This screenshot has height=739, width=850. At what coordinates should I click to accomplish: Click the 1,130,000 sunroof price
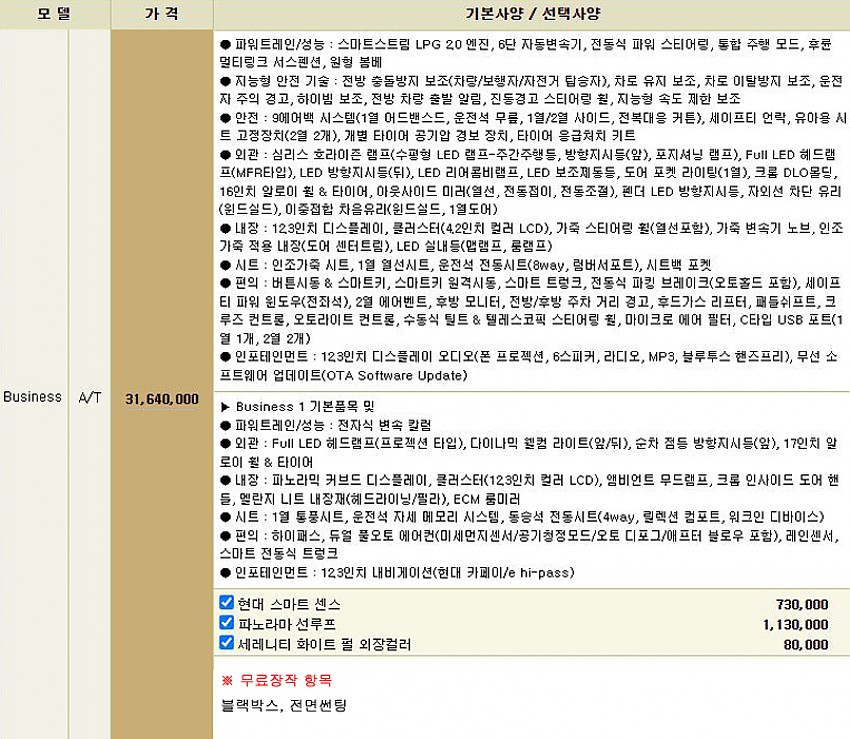click(x=796, y=625)
